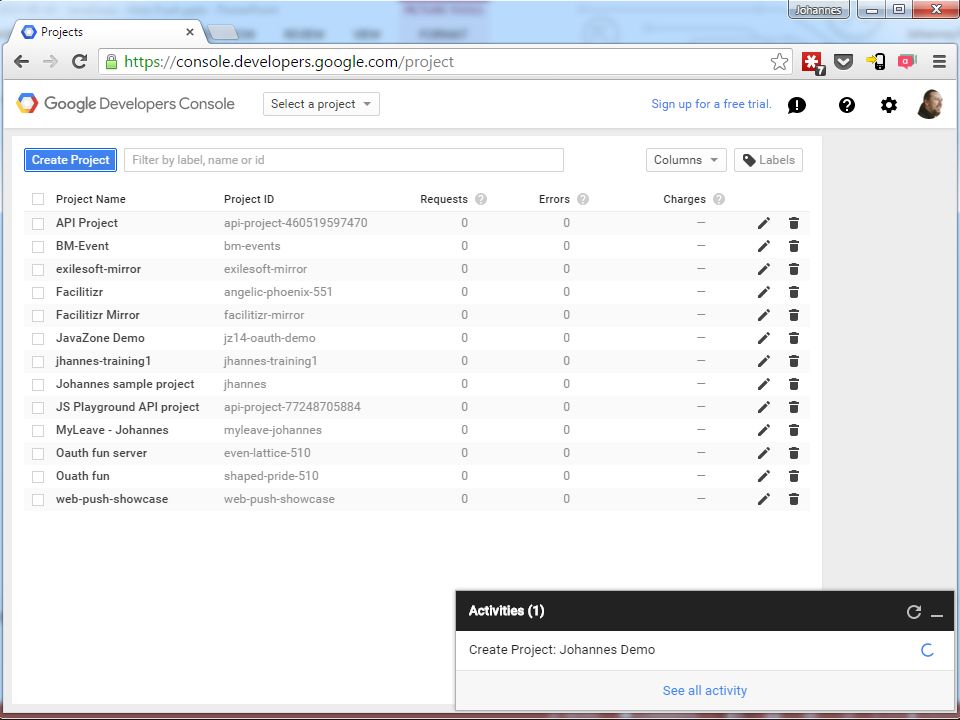Click the Charges column help icon
Viewport: 960px width, 720px height.
click(x=719, y=199)
